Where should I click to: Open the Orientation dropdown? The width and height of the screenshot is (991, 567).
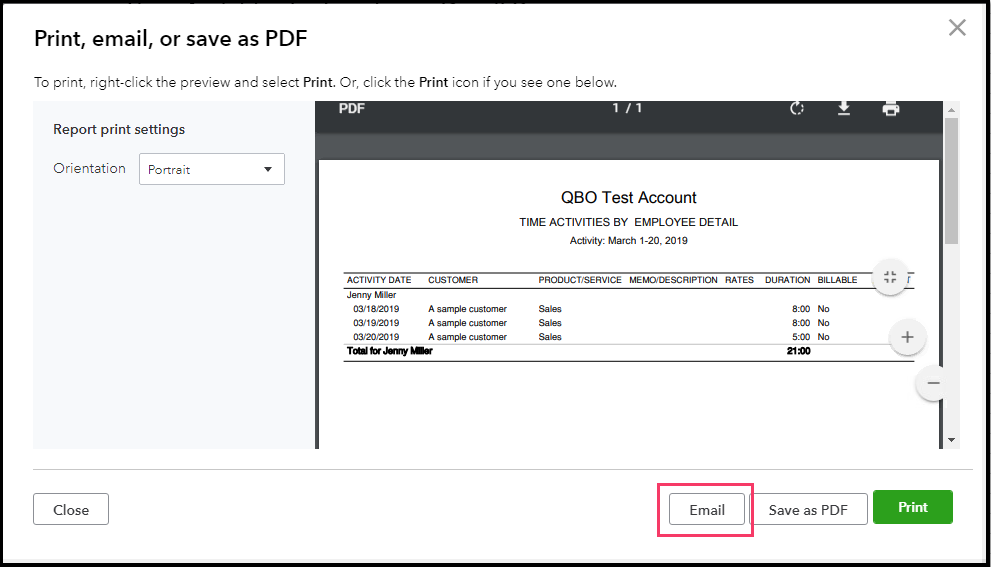[212, 169]
